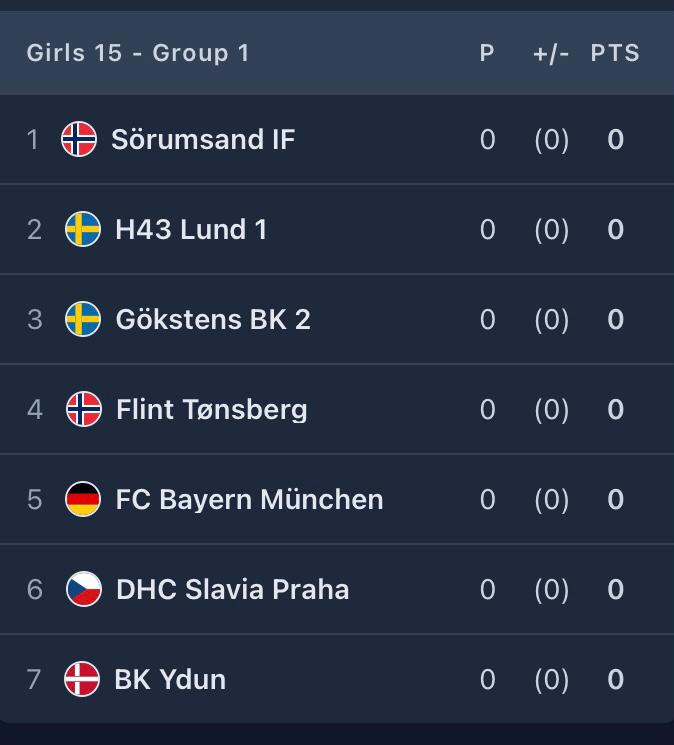Viewport: 674px width, 745px height.
Task: Select the Gökstens BK 2 team name
Action: click(x=213, y=319)
